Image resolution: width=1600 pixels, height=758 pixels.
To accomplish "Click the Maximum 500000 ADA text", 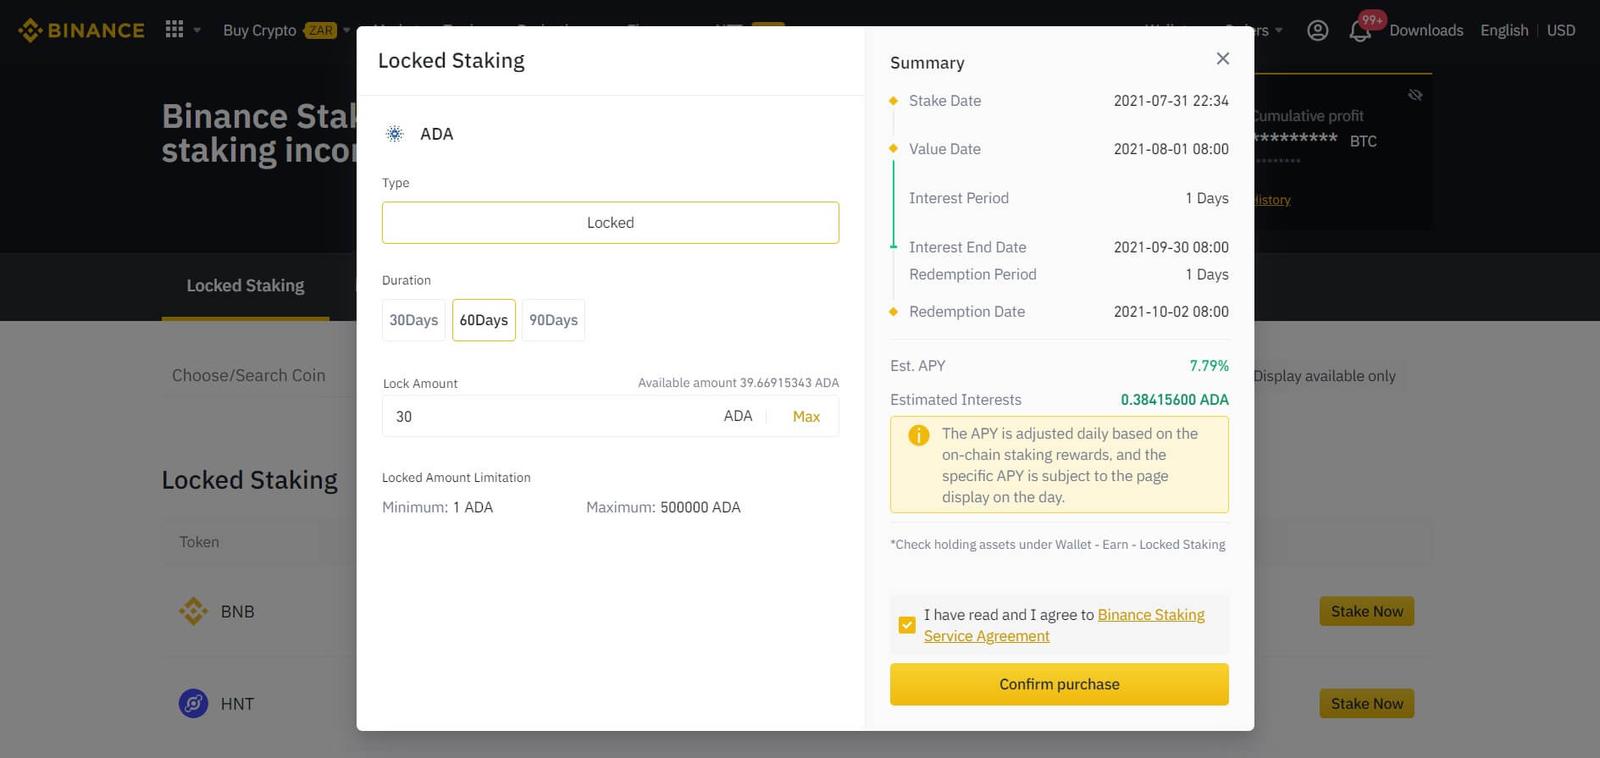I will click(663, 508).
